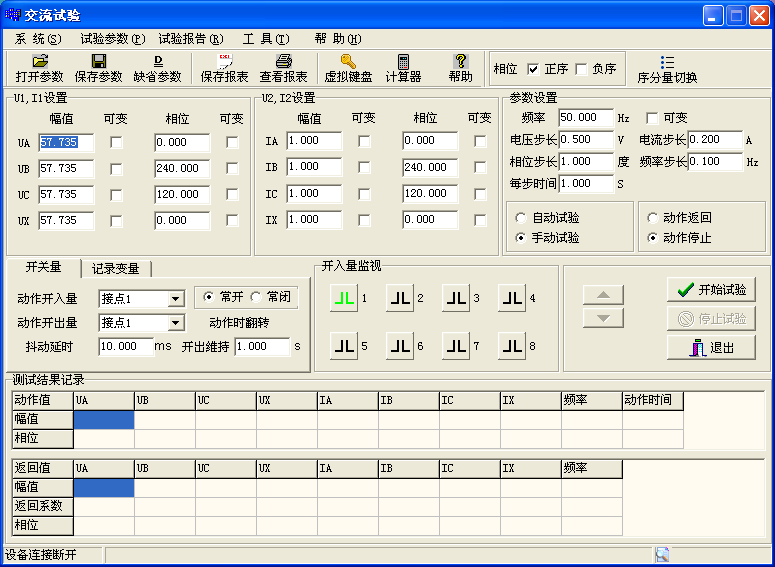The image size is (775, 567).
Task: Click the UB phase field 240.000
Action: 182,169
